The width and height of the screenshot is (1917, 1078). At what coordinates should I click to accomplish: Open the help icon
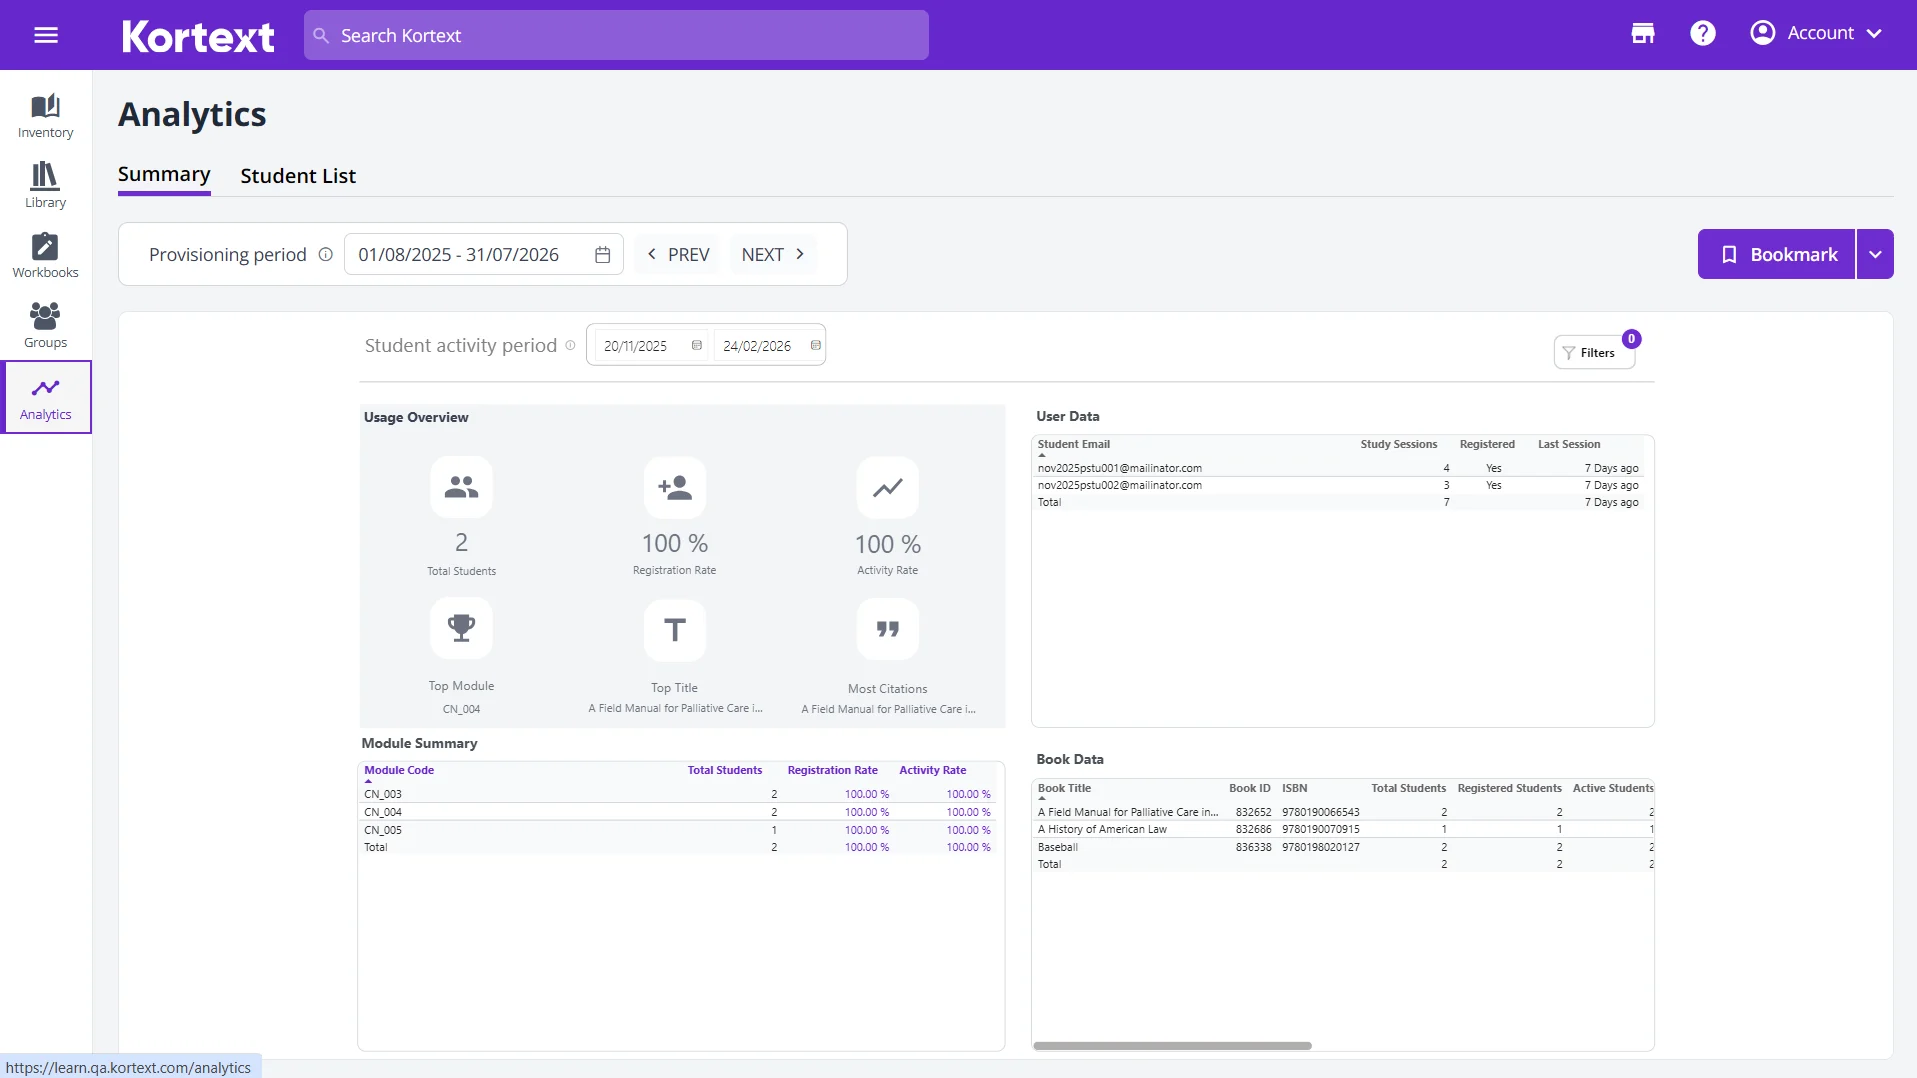click(x=1703, y=33)
